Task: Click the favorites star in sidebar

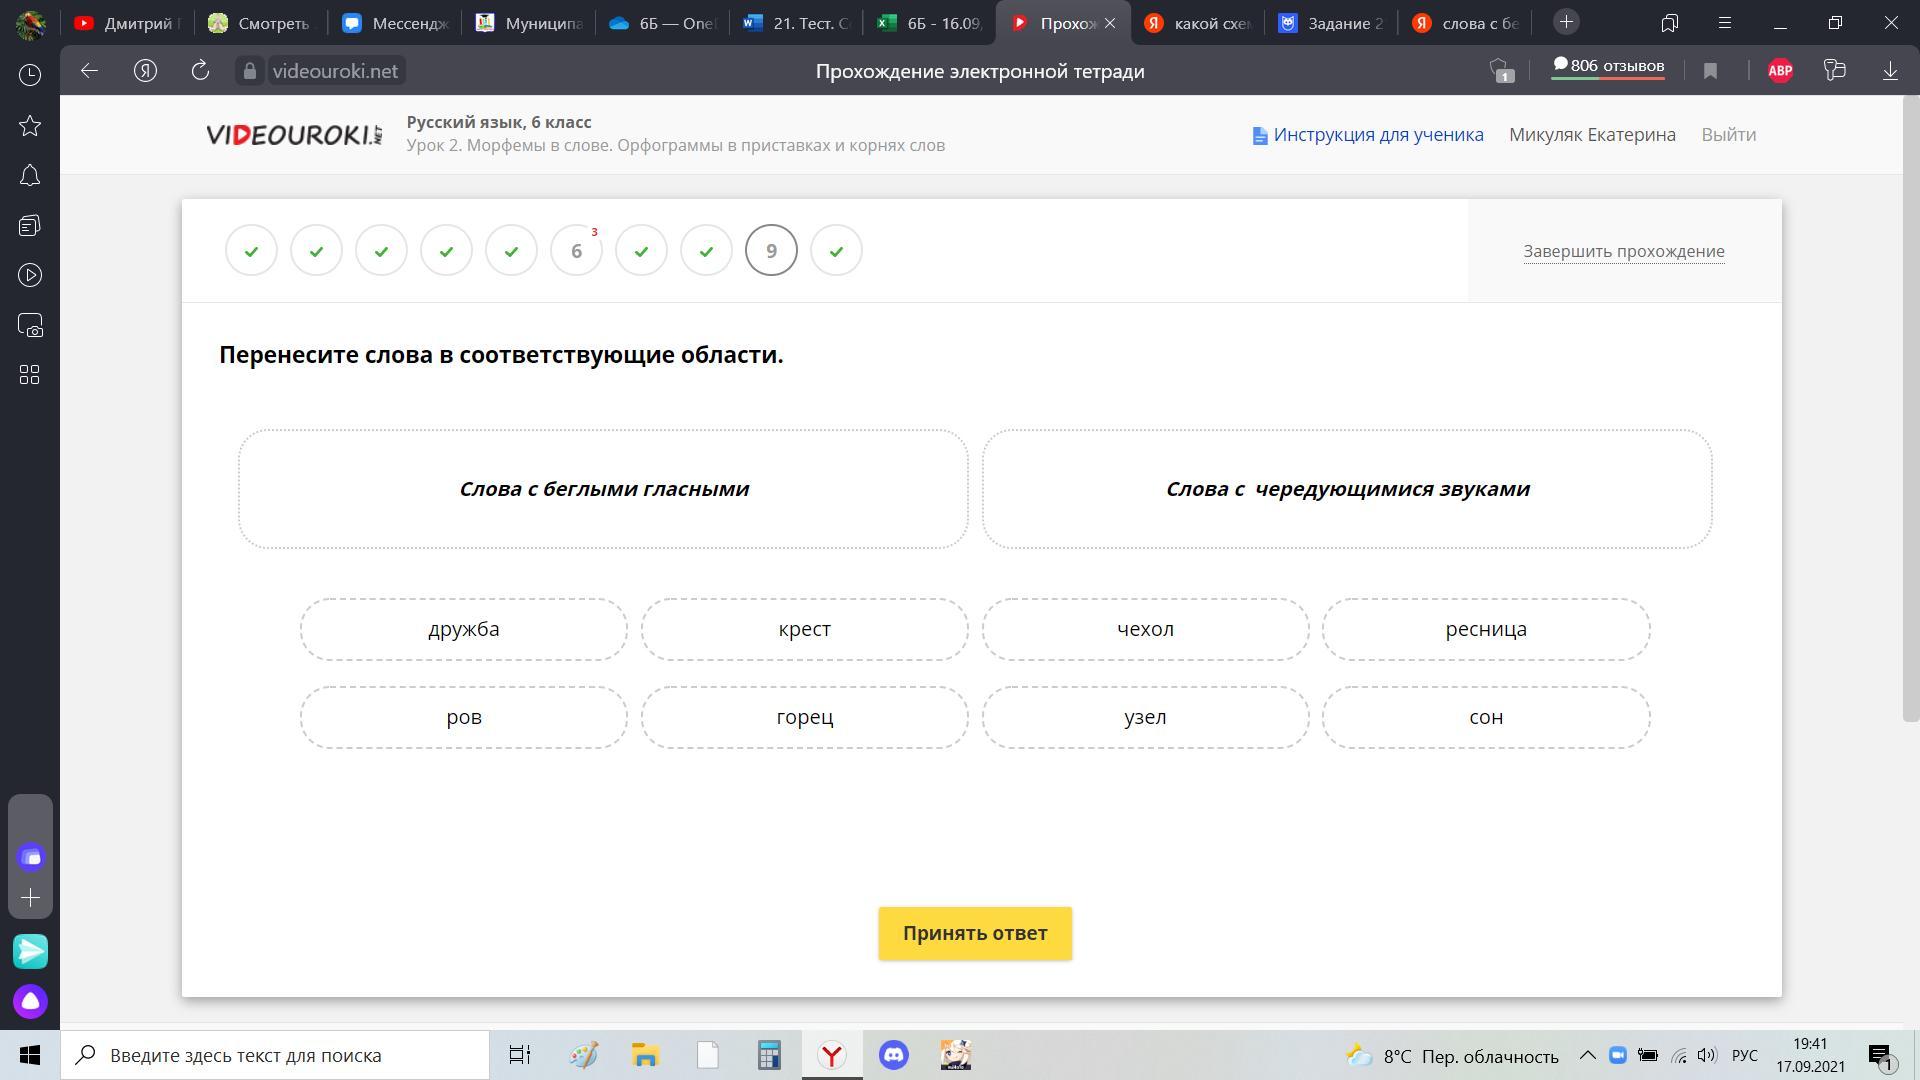Action: (x=30, y=125)
